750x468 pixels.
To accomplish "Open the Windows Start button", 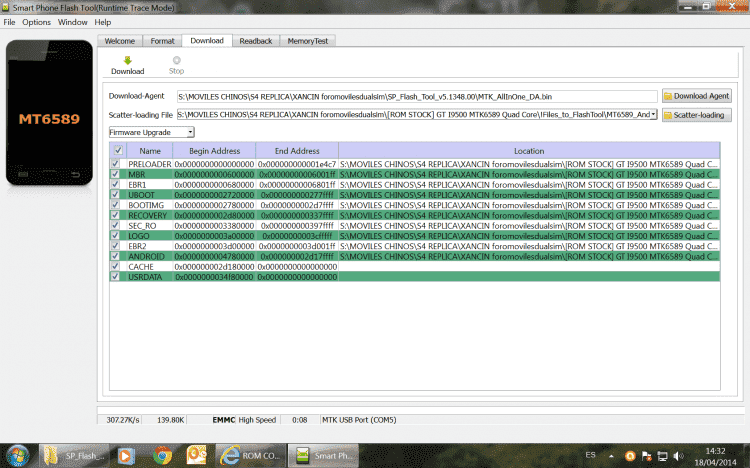I will coord(18,456).
